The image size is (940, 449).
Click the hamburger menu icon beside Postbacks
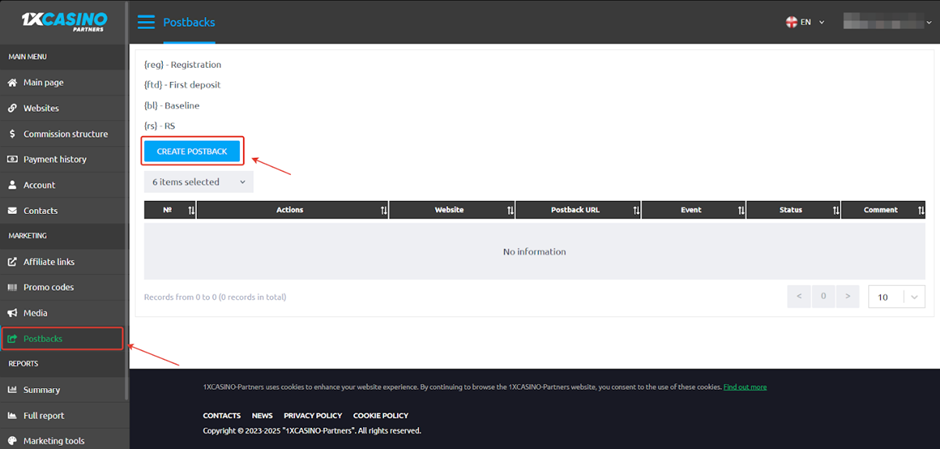146,22
